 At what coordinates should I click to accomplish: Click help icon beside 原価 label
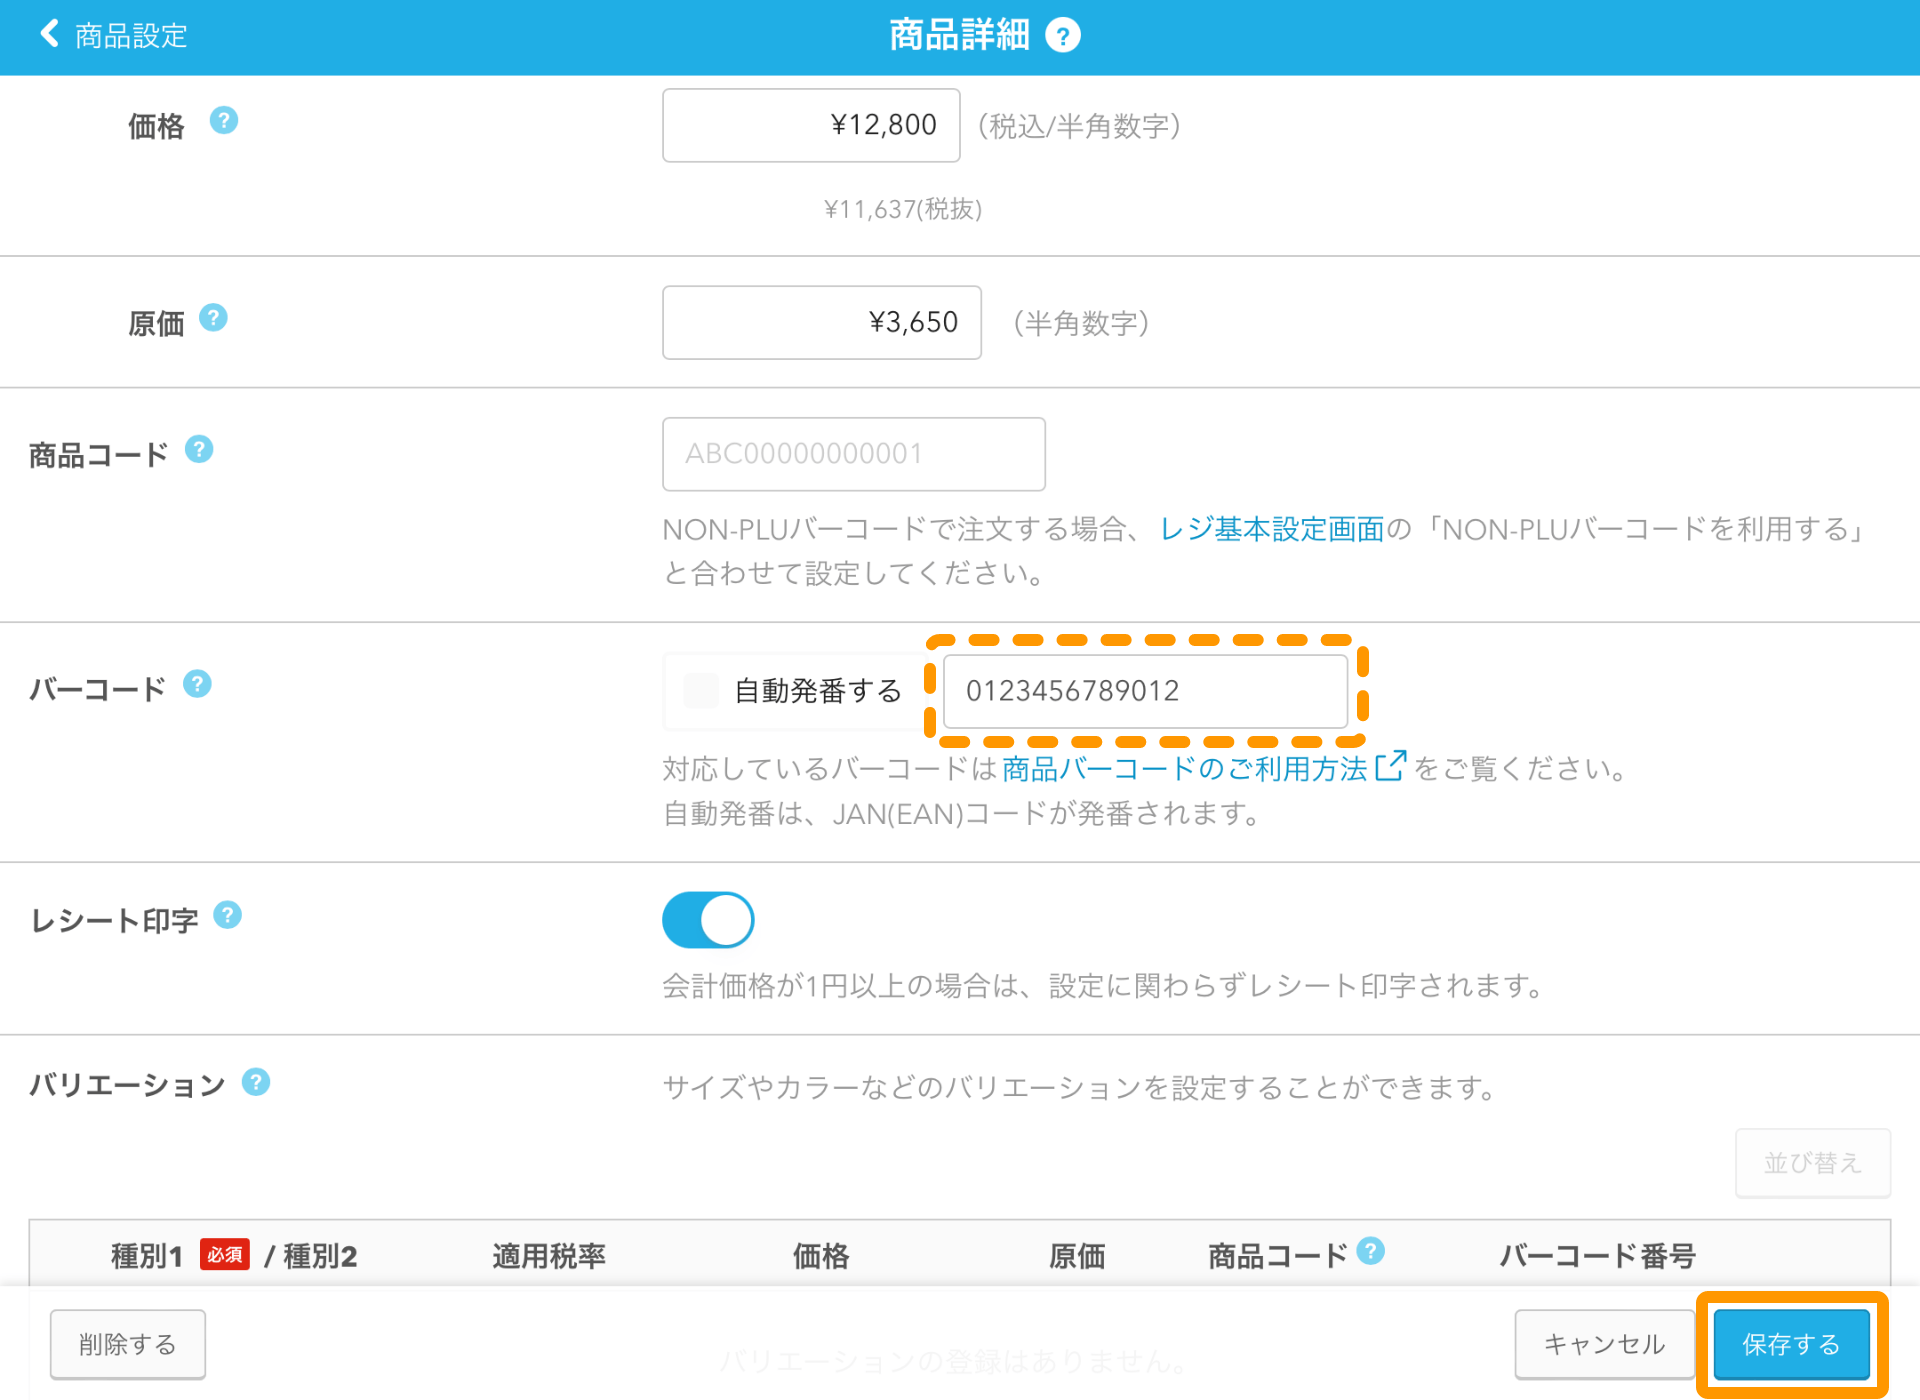[213, 318]
